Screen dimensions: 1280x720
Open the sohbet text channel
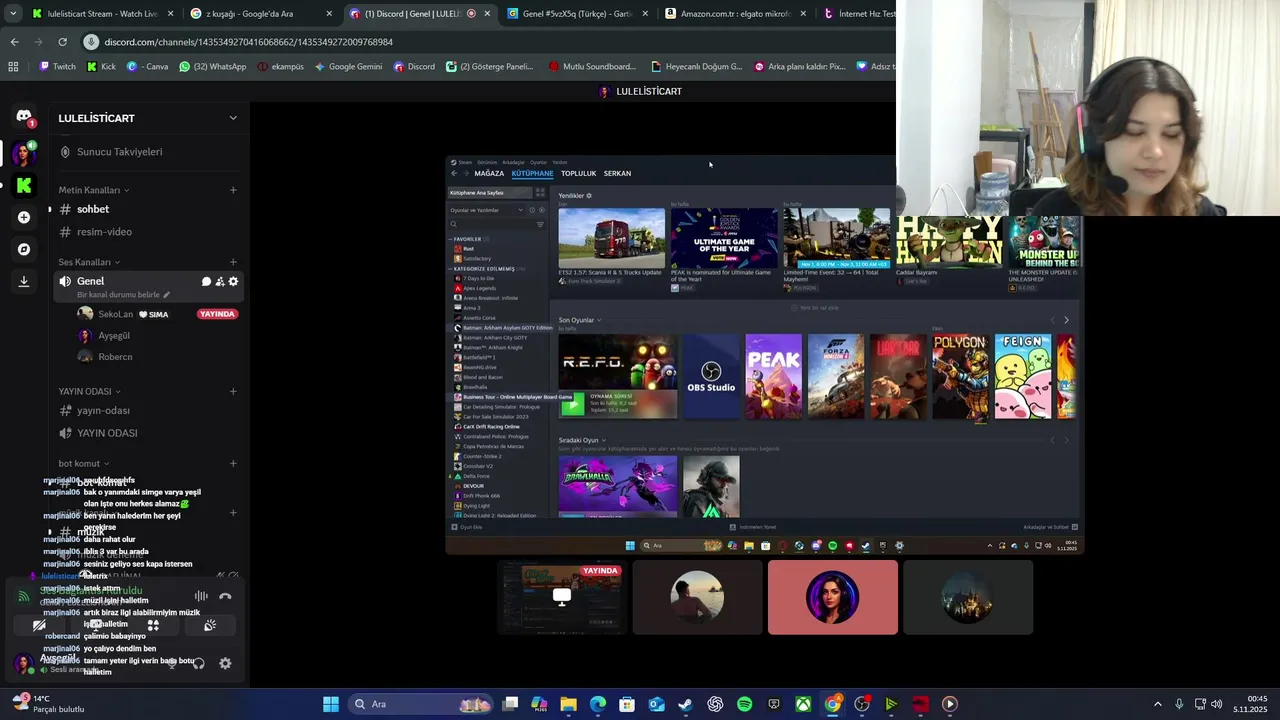point(147,209)
